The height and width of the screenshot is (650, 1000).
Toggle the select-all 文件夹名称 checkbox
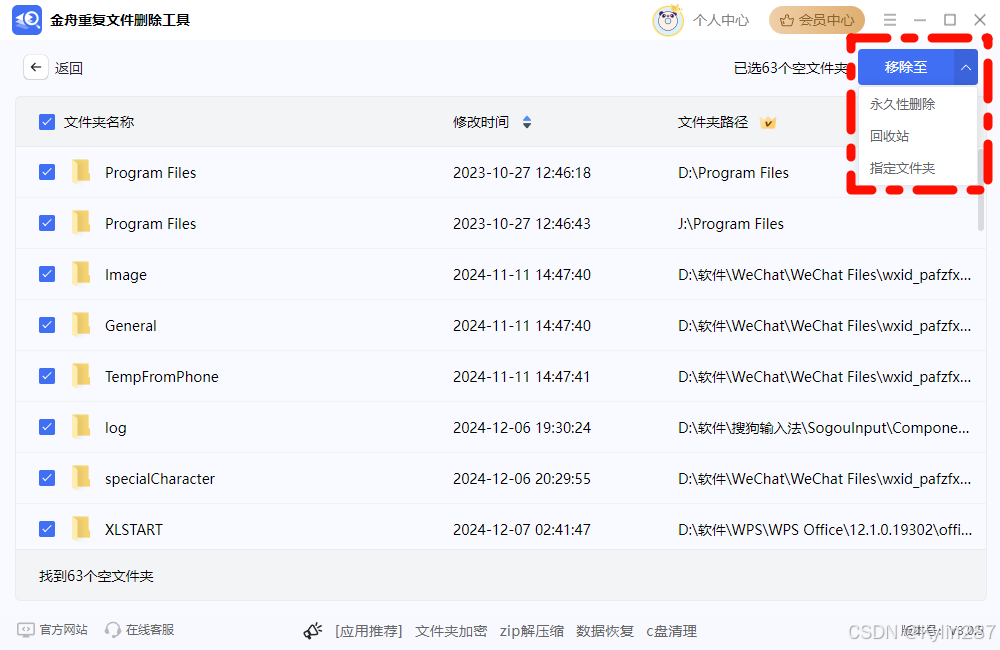click(47, 122)
